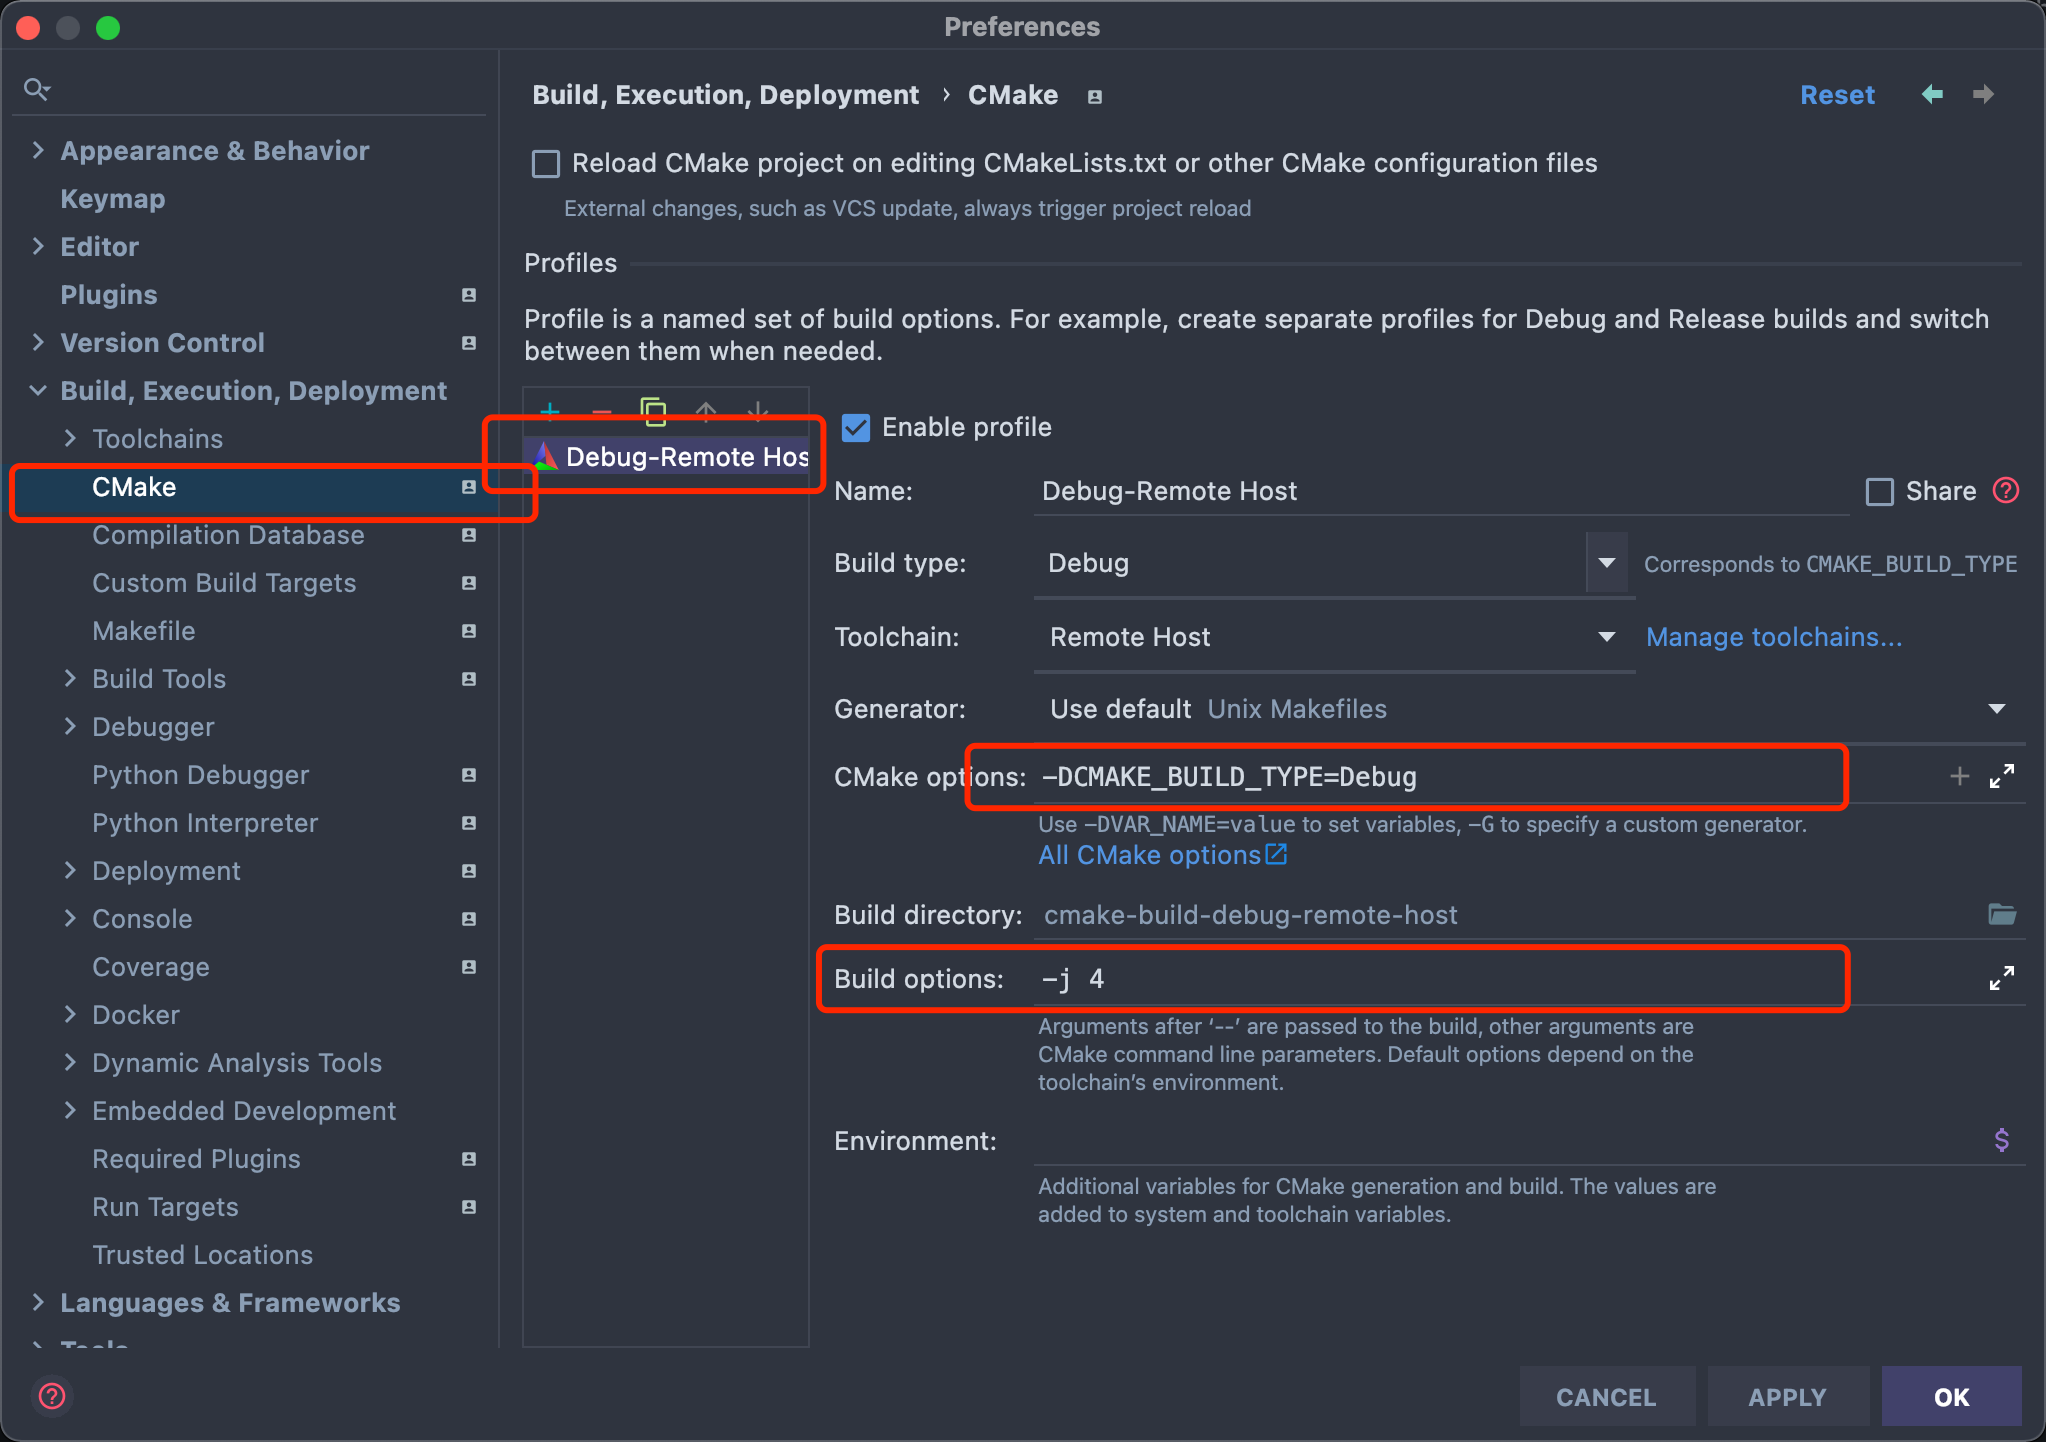Browse for build directory folder
The image size is (2046, 1442).
(2001, 914)
